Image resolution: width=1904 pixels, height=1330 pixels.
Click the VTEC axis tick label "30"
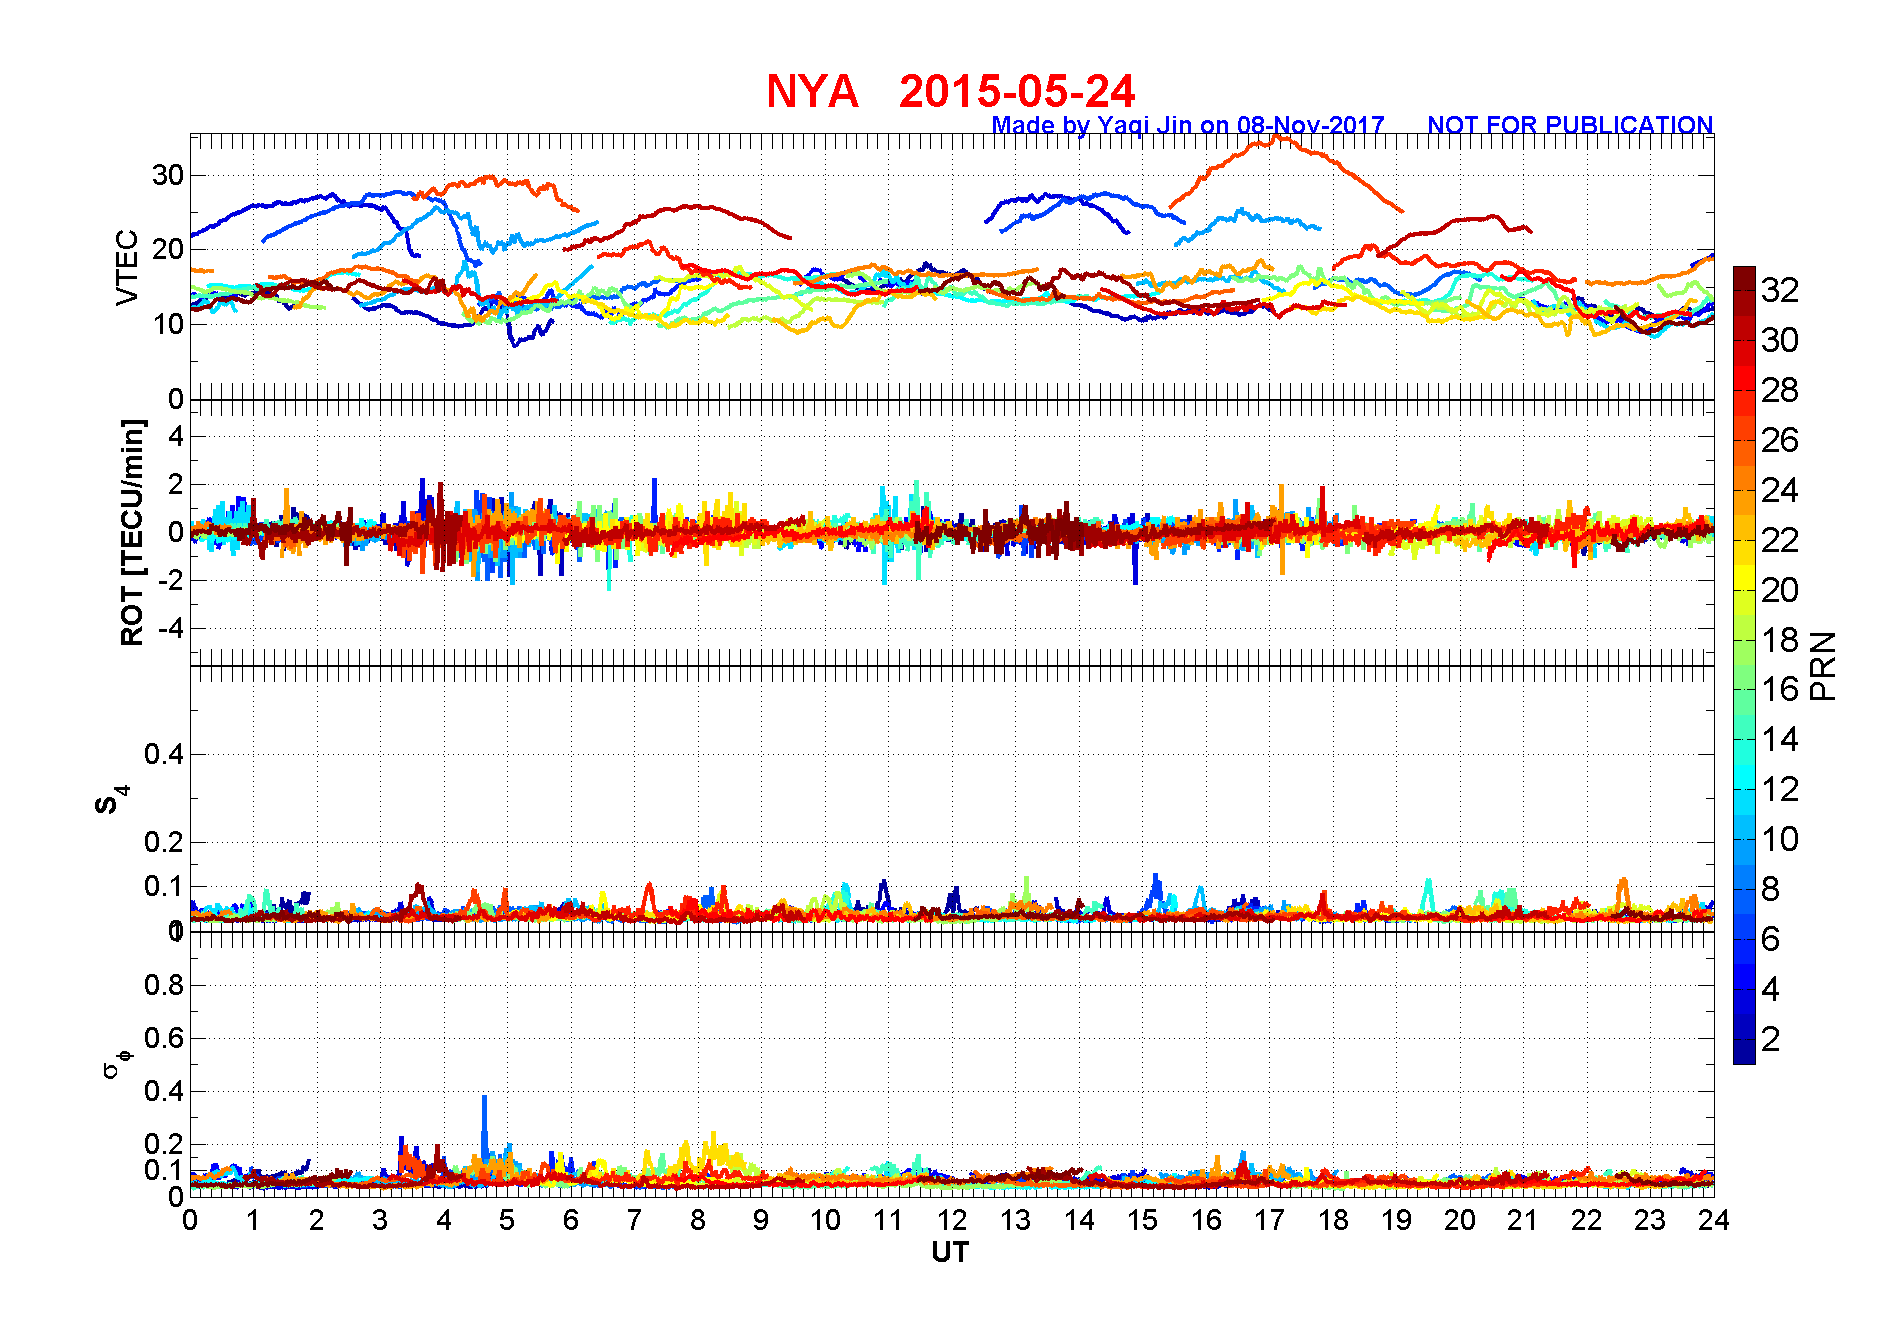point(168,175)
